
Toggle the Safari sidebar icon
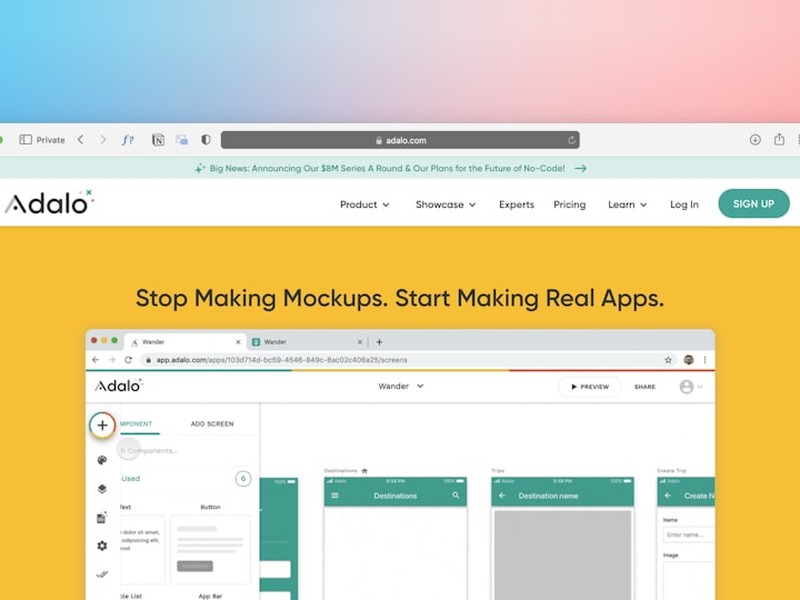[x=26, y=140]
